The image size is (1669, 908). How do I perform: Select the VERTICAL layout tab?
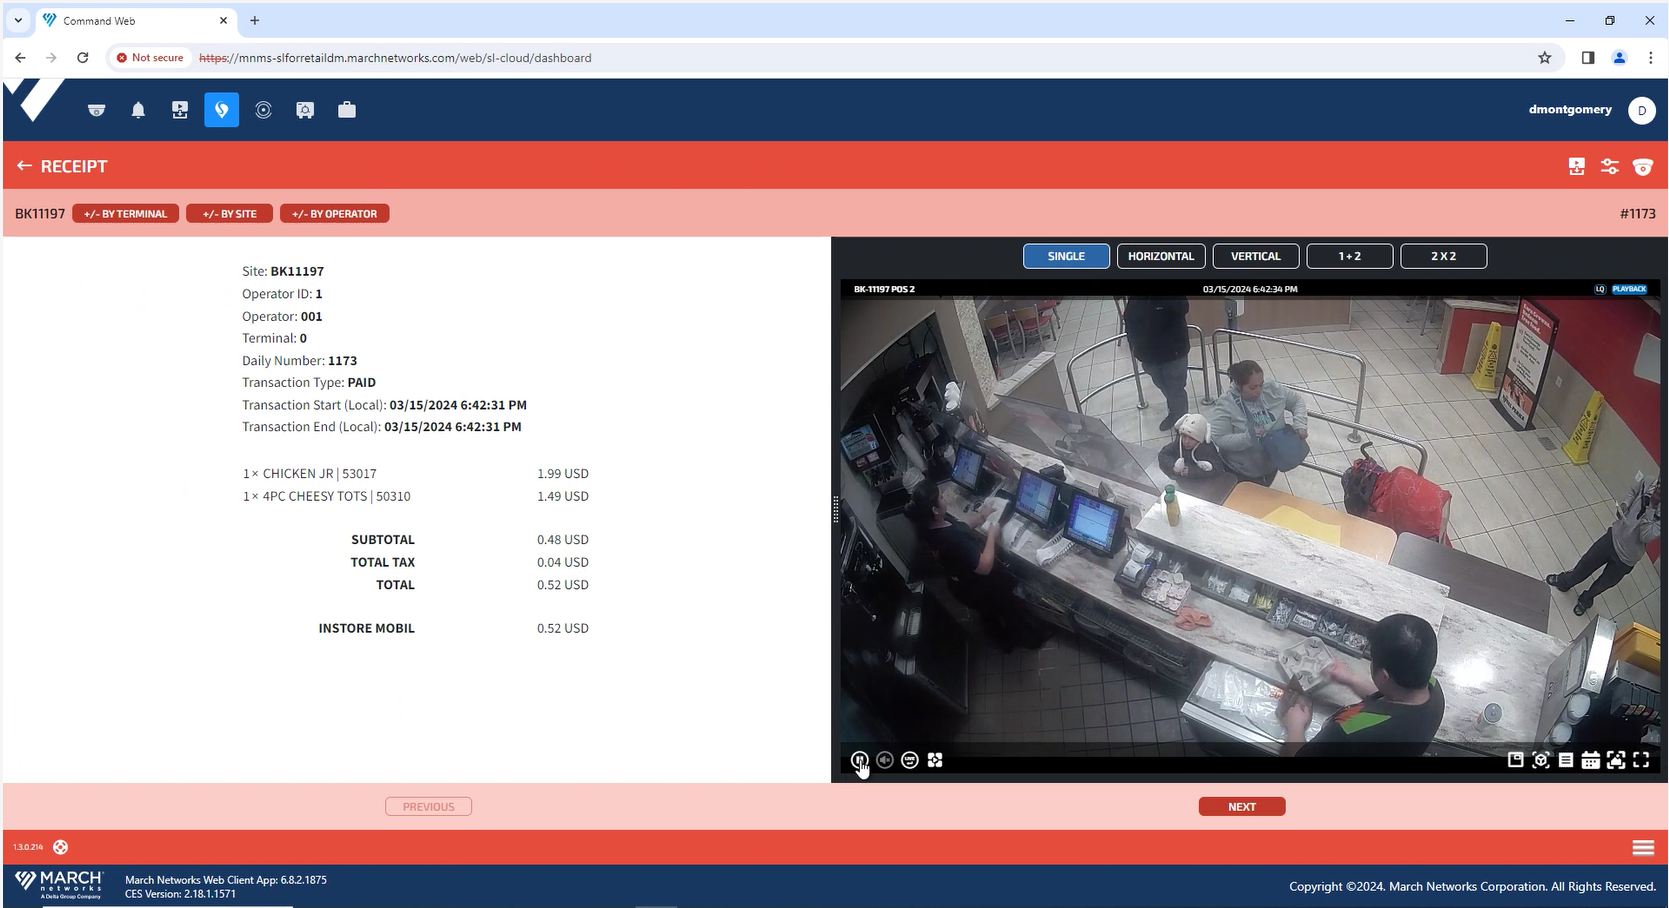1256,256
